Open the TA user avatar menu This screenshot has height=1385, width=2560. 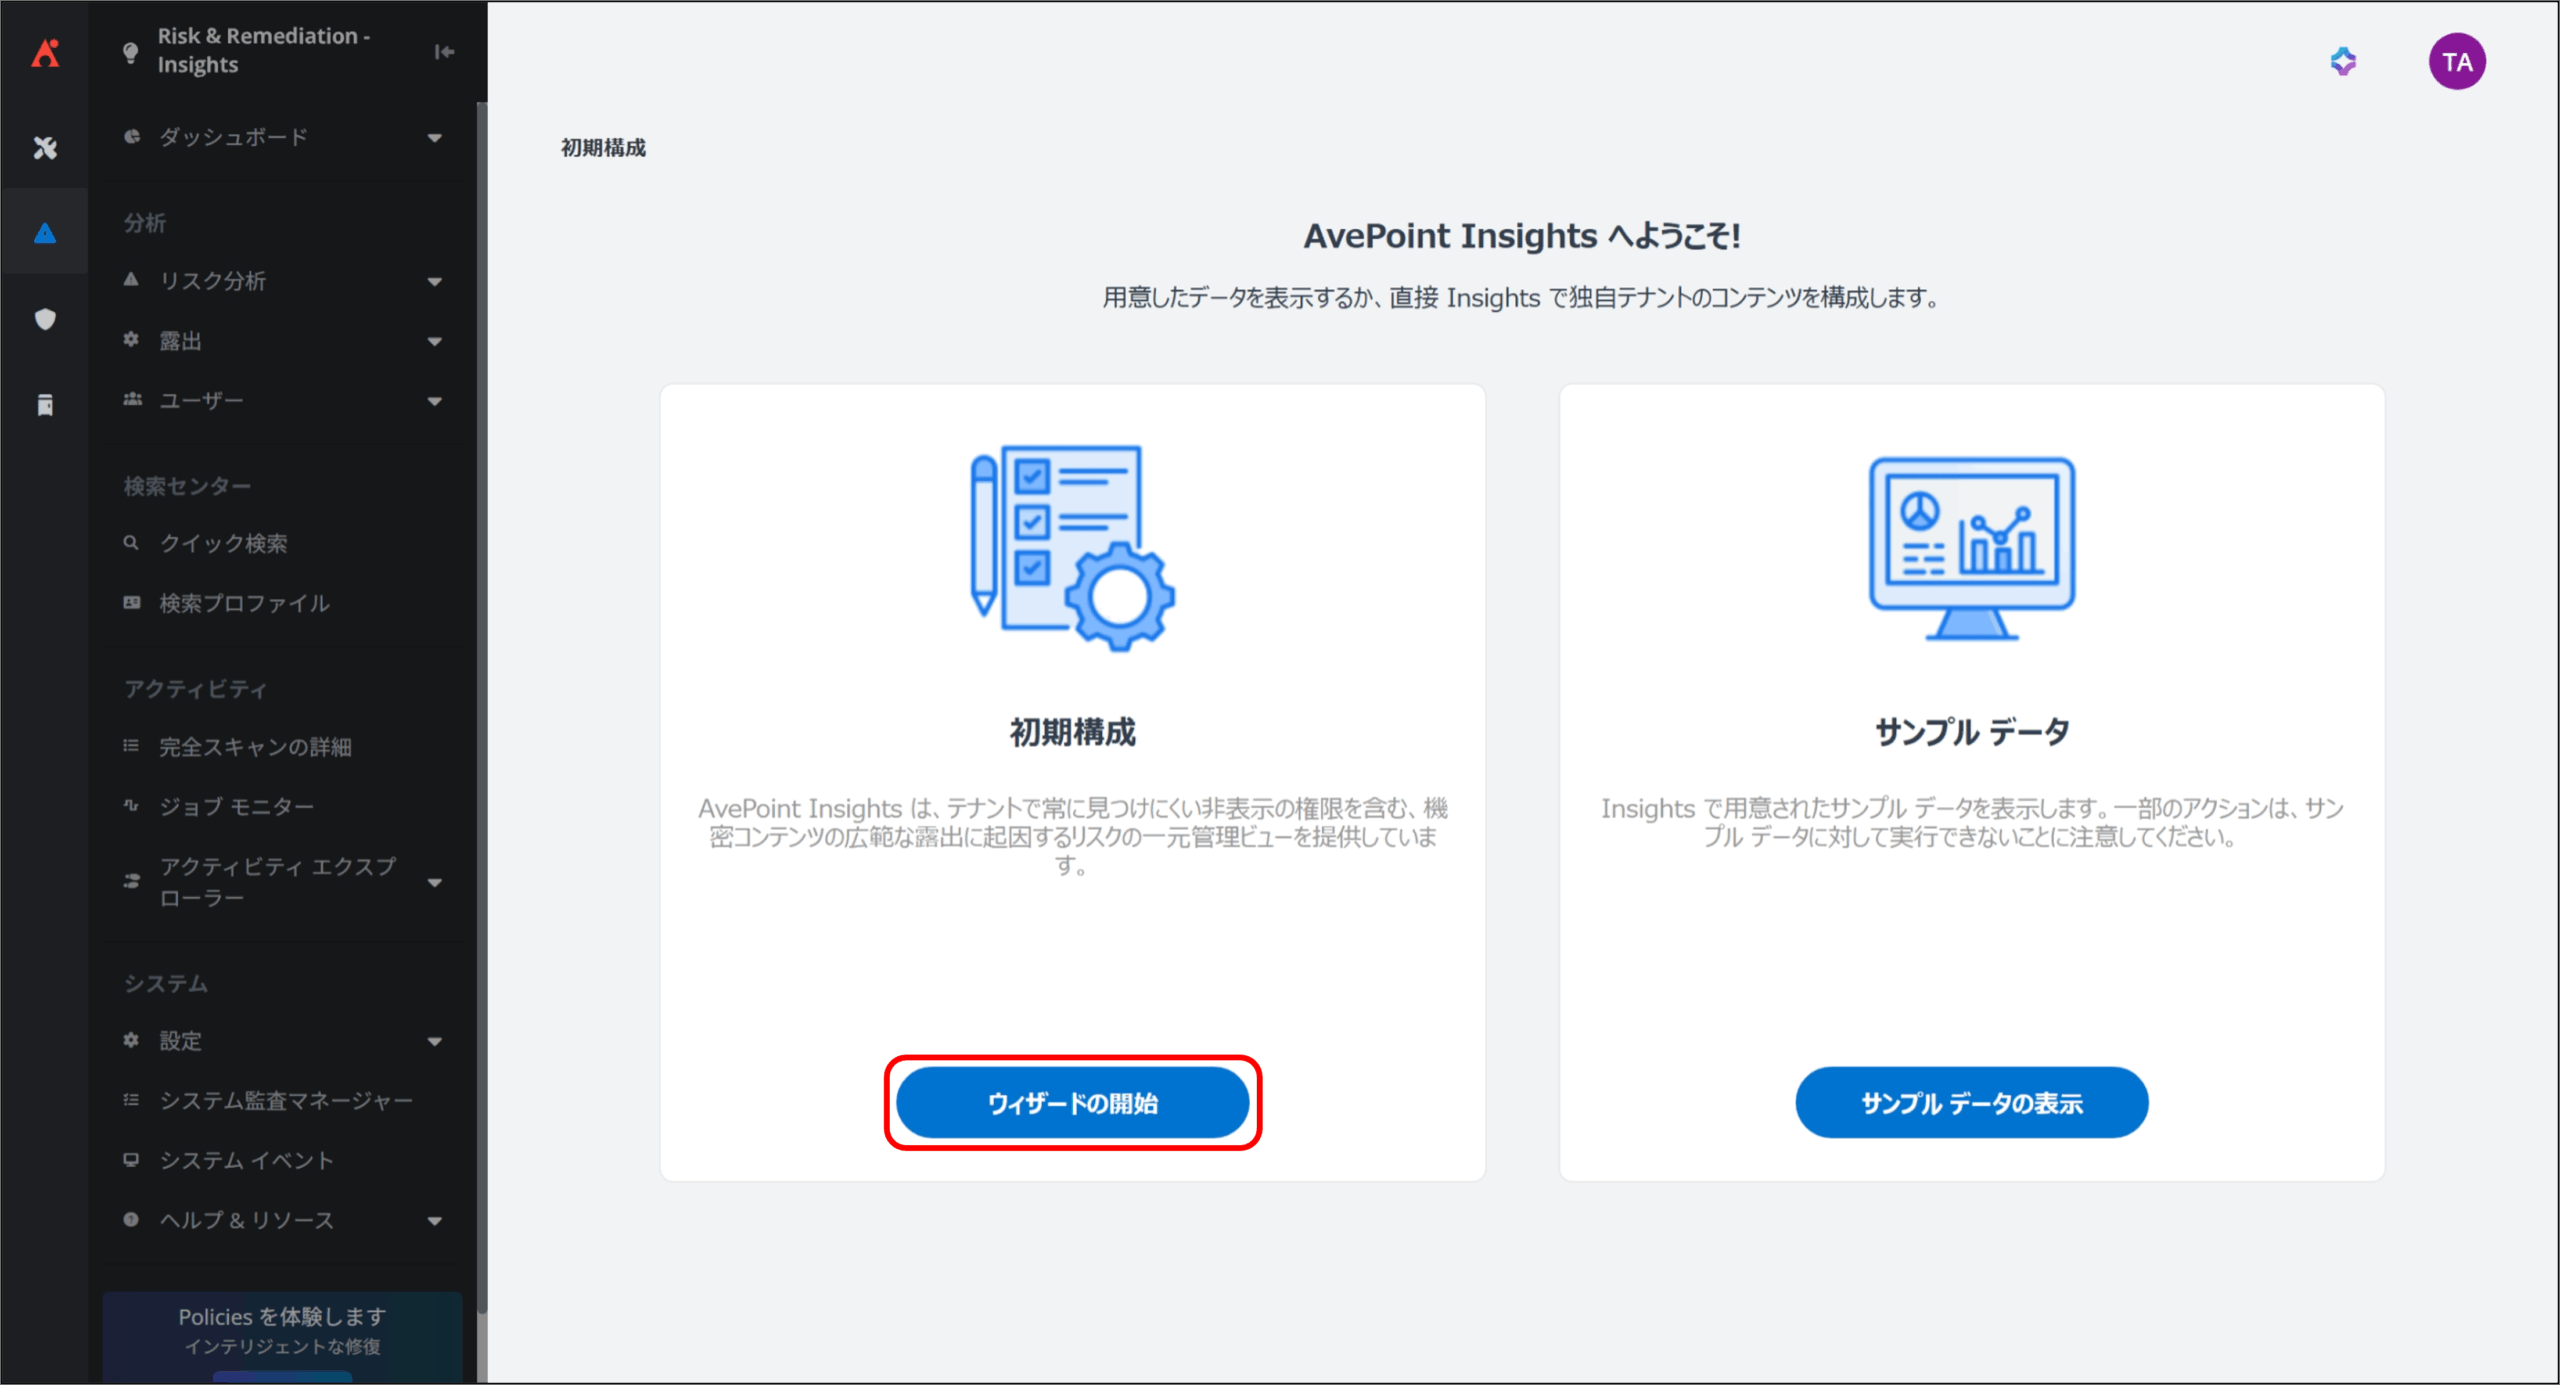pos(2456,62)
